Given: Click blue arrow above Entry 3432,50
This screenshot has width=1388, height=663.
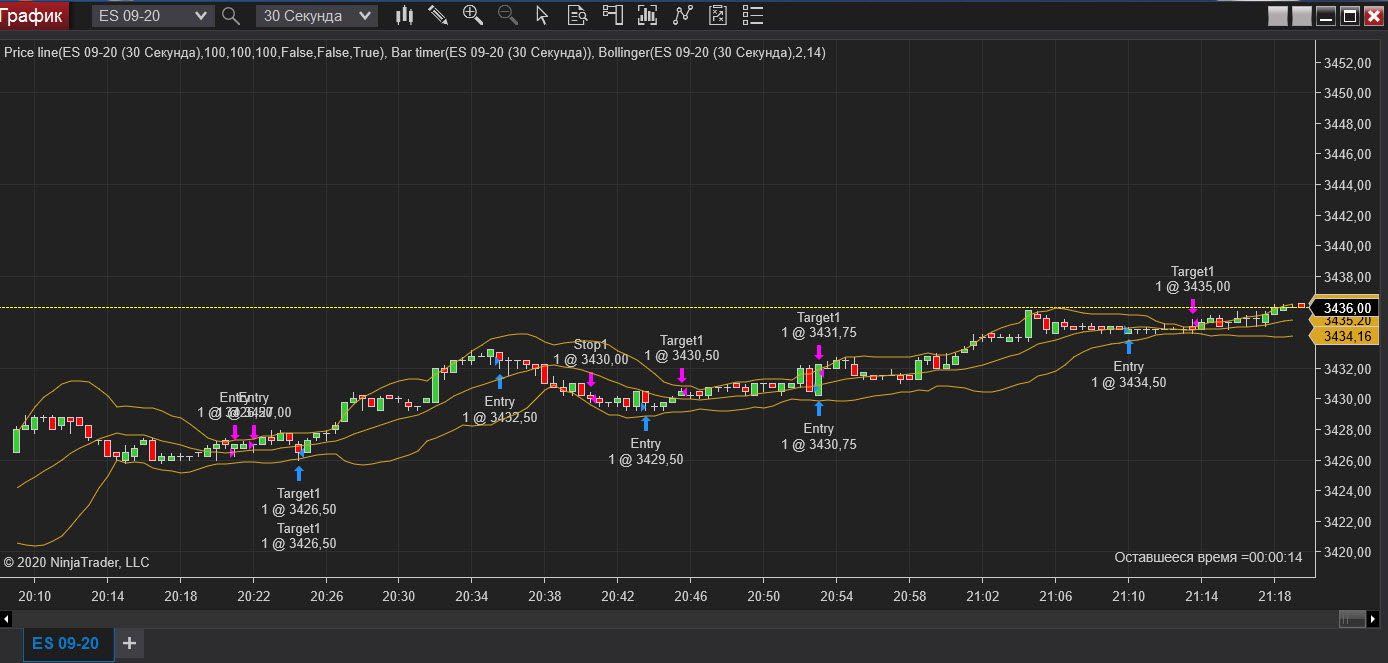Looking at the screenshot, I should tap(499, 381).
